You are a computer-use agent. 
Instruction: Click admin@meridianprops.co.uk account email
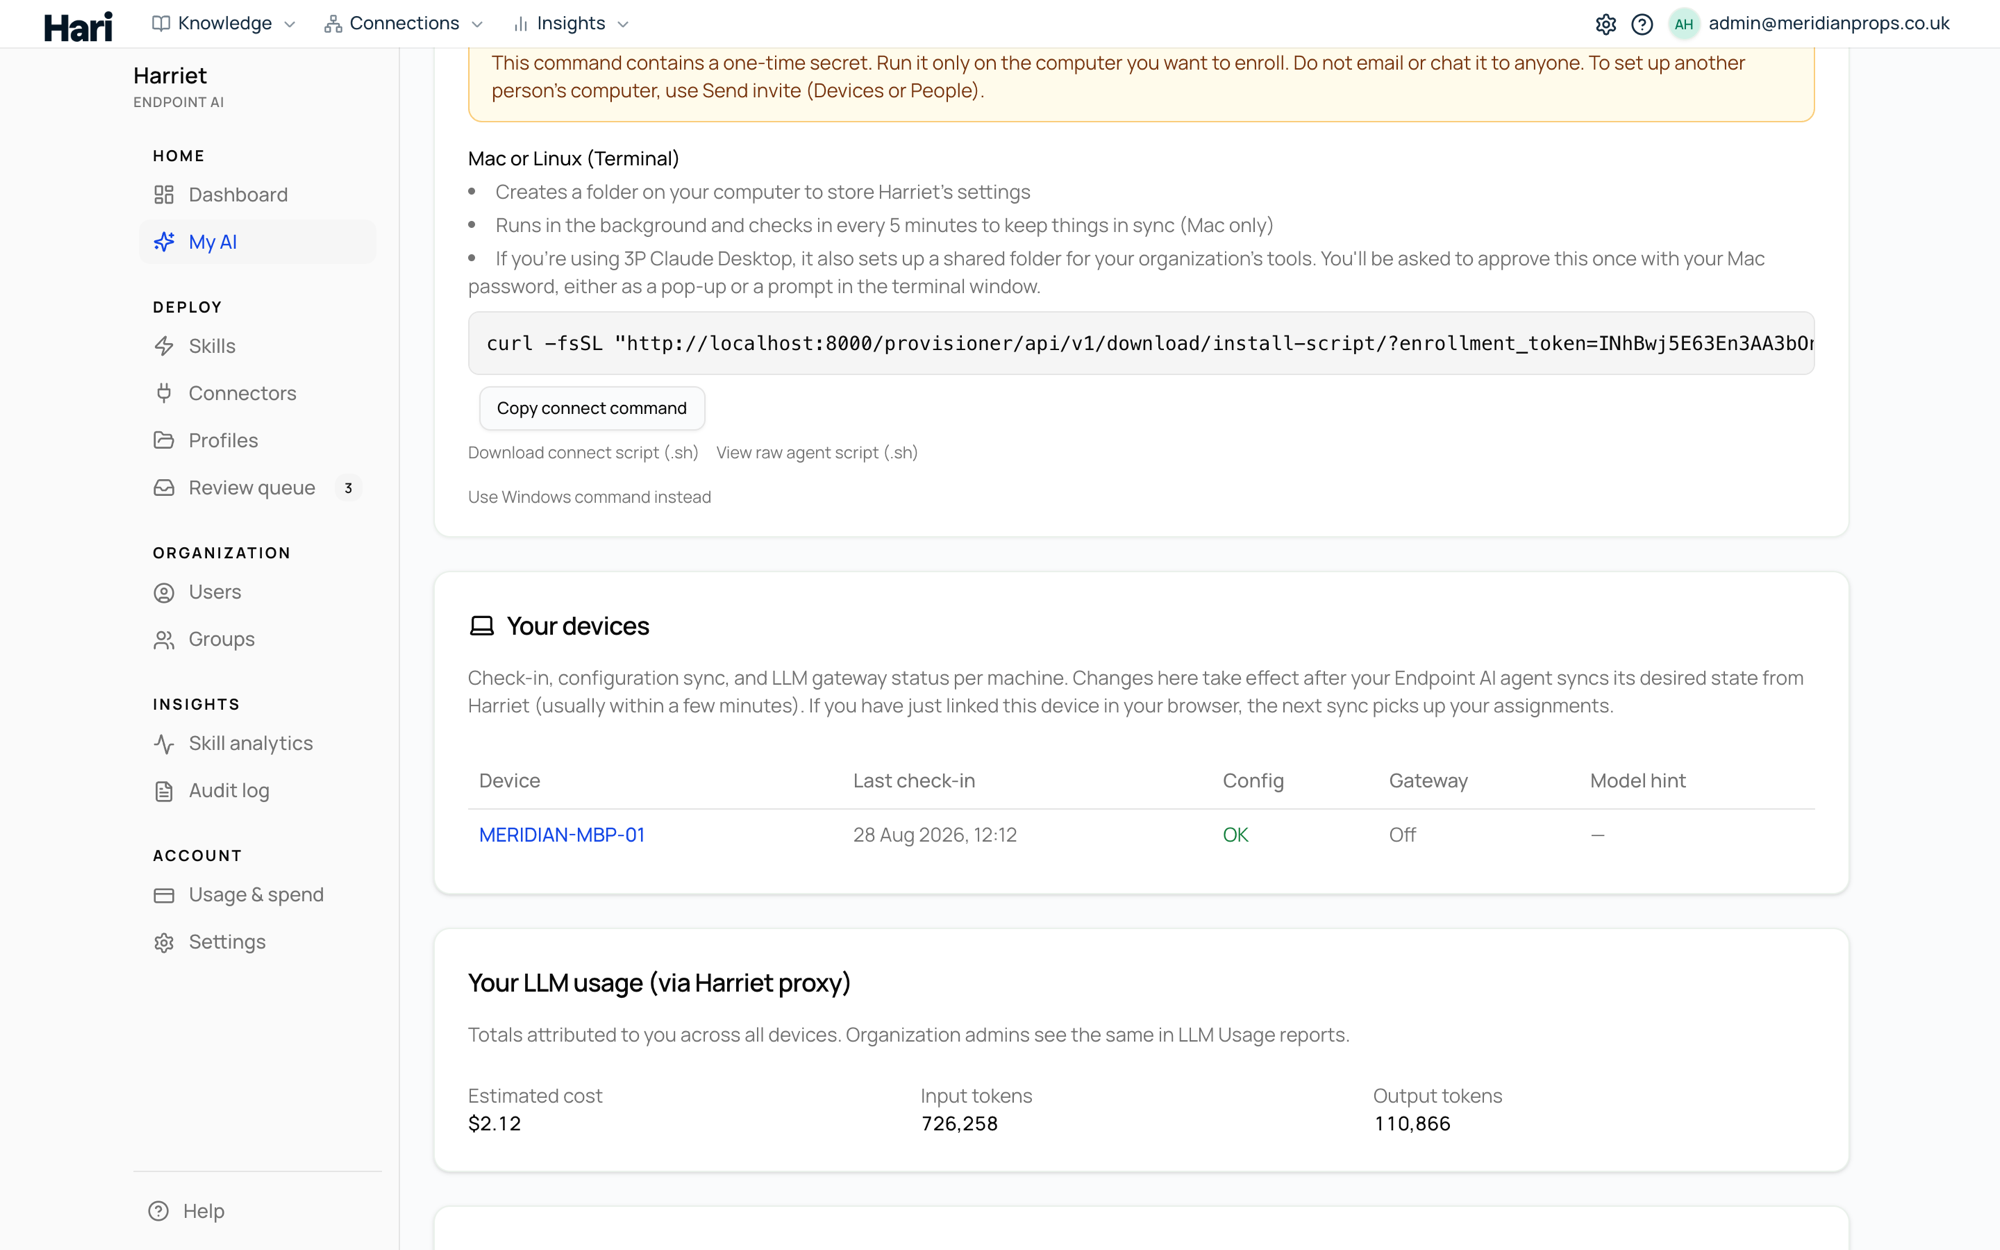click(x=1829, y=23)
